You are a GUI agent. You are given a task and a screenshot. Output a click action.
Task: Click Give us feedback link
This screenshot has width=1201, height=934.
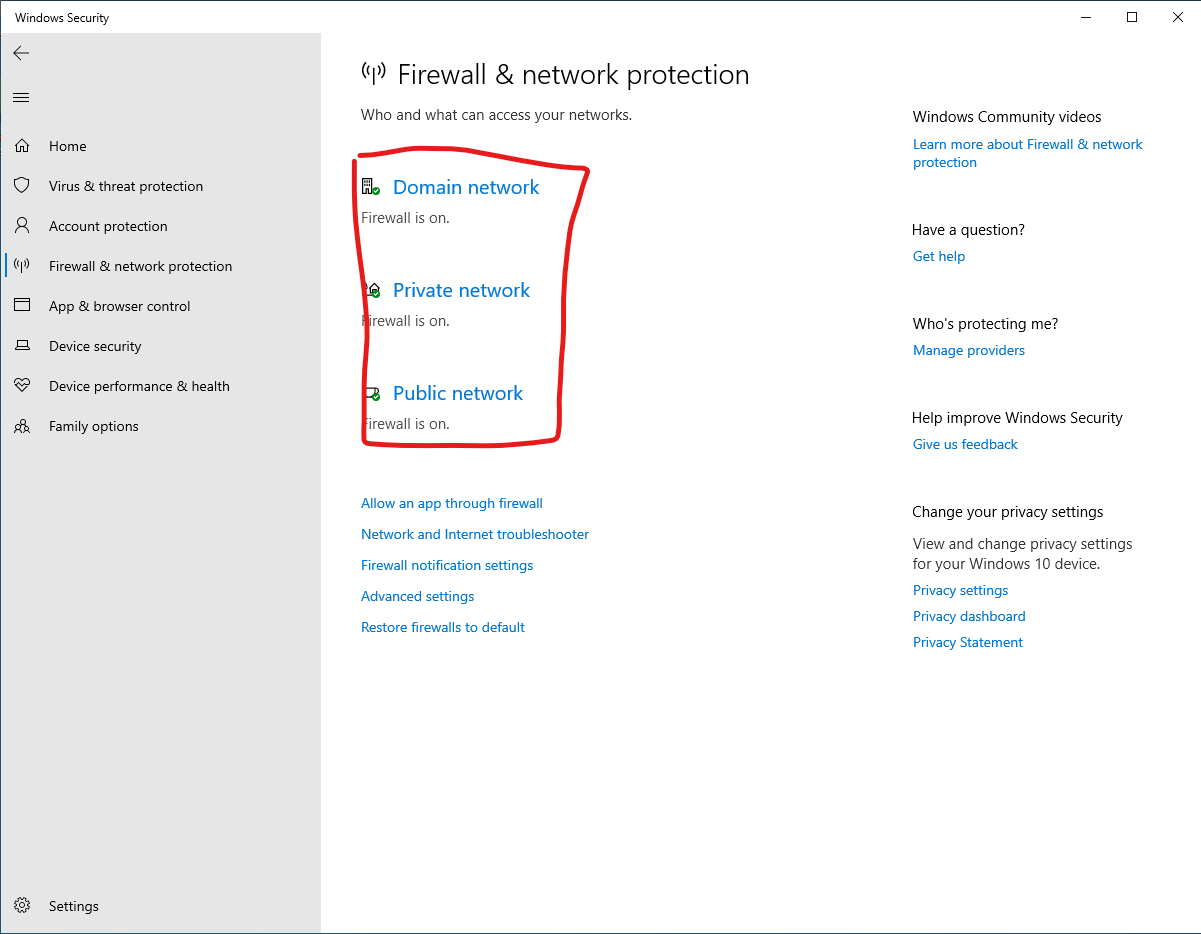click(965, 444)
